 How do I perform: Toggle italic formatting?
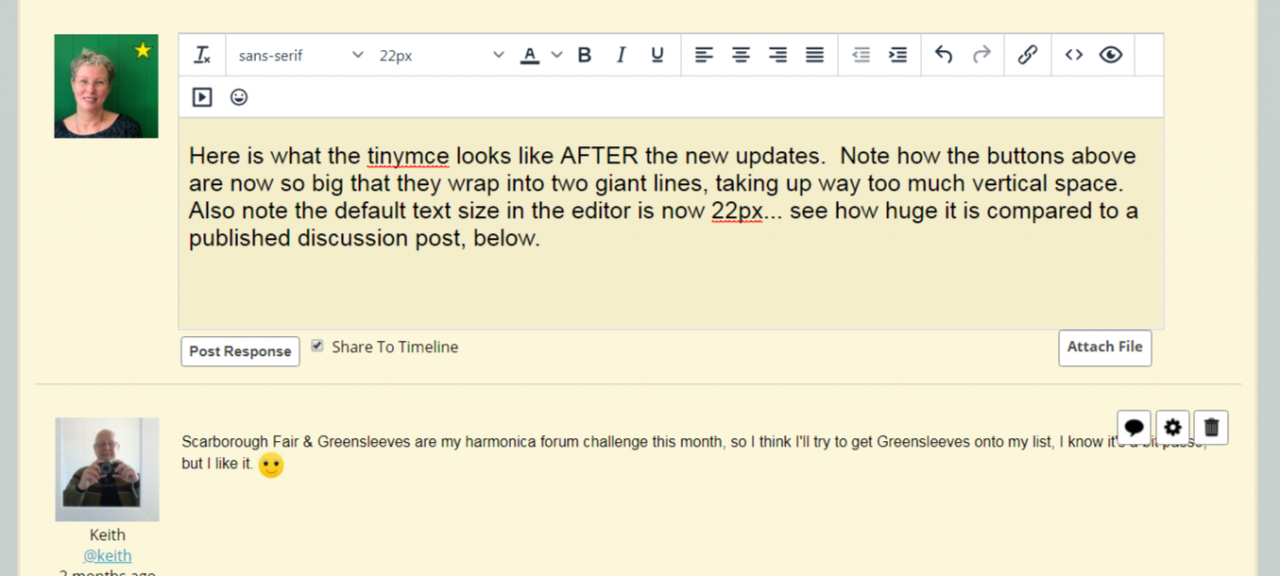pos(621,56)
